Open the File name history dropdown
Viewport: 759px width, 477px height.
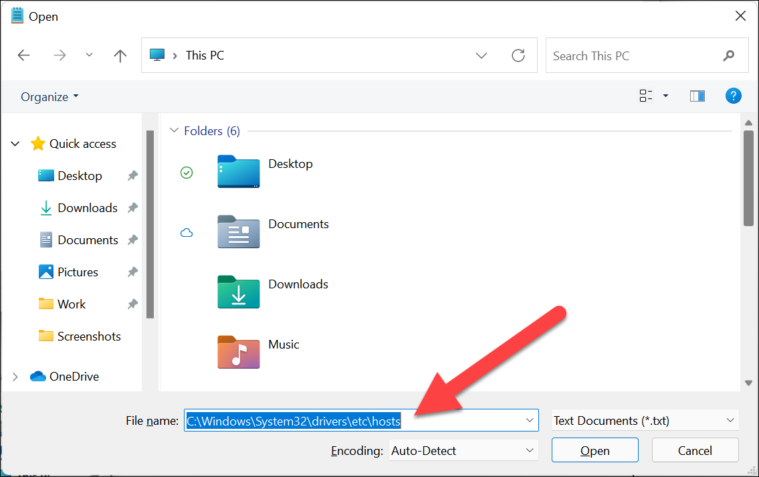click(530, 420)
